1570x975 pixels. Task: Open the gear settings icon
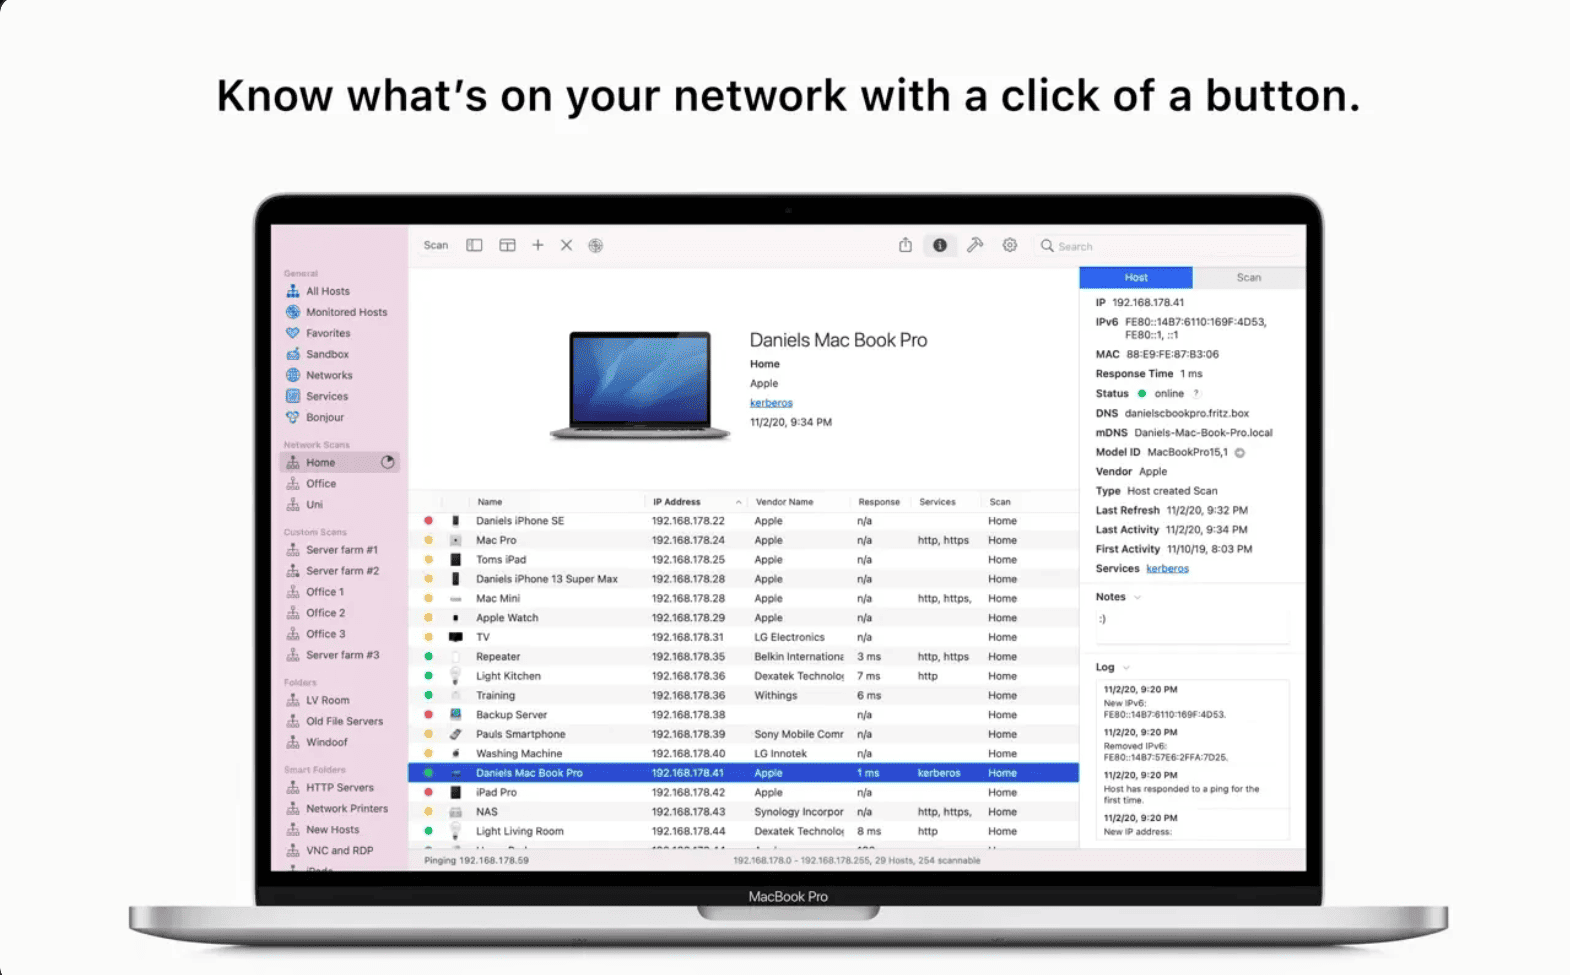pyautogui.click(x=1010, y=245)
